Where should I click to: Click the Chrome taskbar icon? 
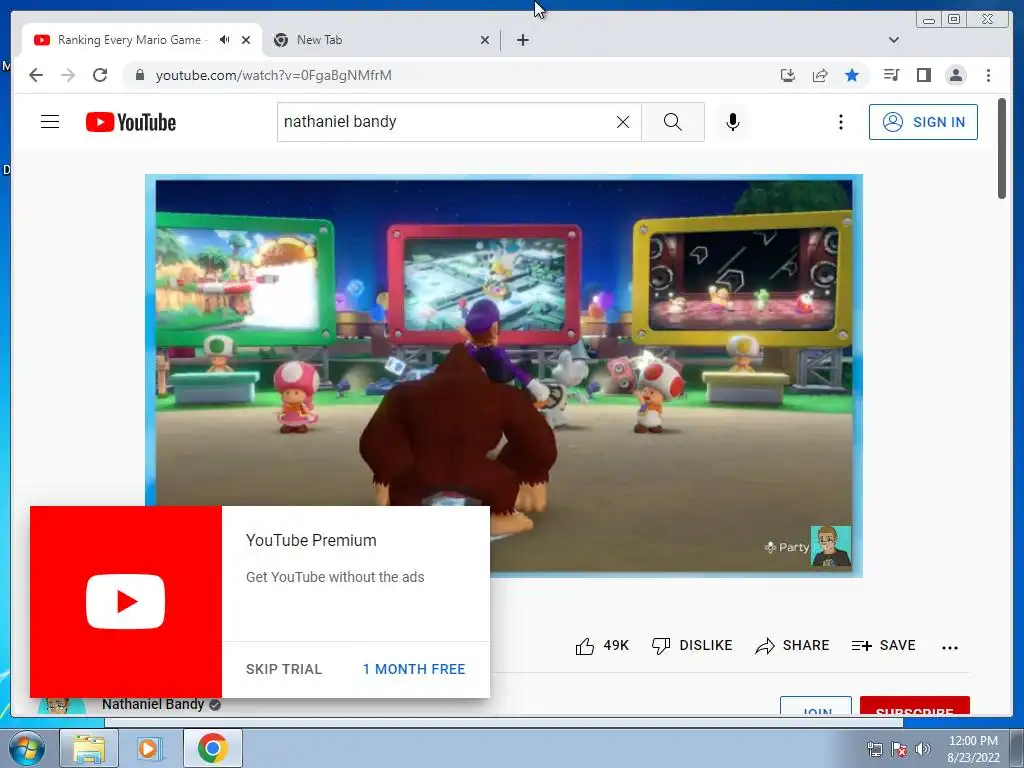coord(213,748)
